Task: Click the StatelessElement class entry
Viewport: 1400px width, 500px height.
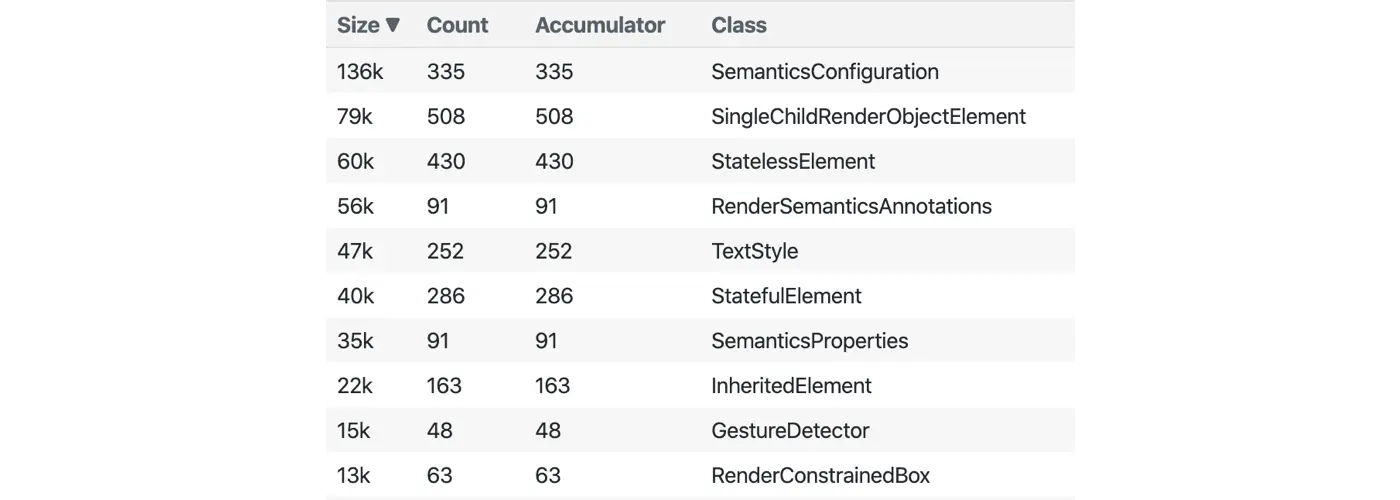Action: pos(793,162)
